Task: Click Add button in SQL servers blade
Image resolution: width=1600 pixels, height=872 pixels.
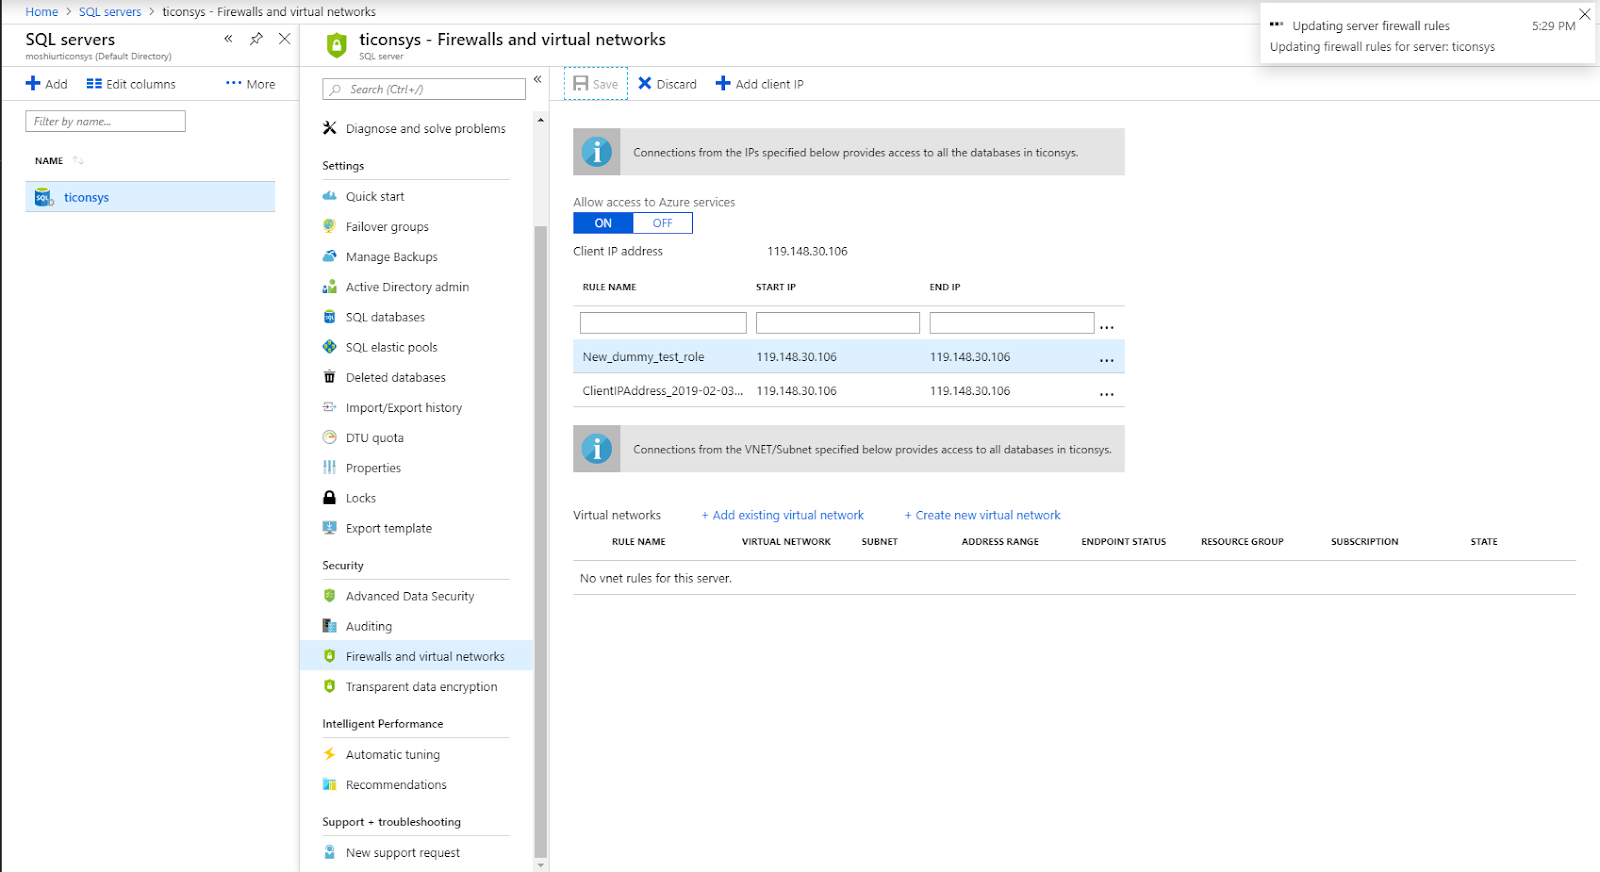Action: click(46, 84)
